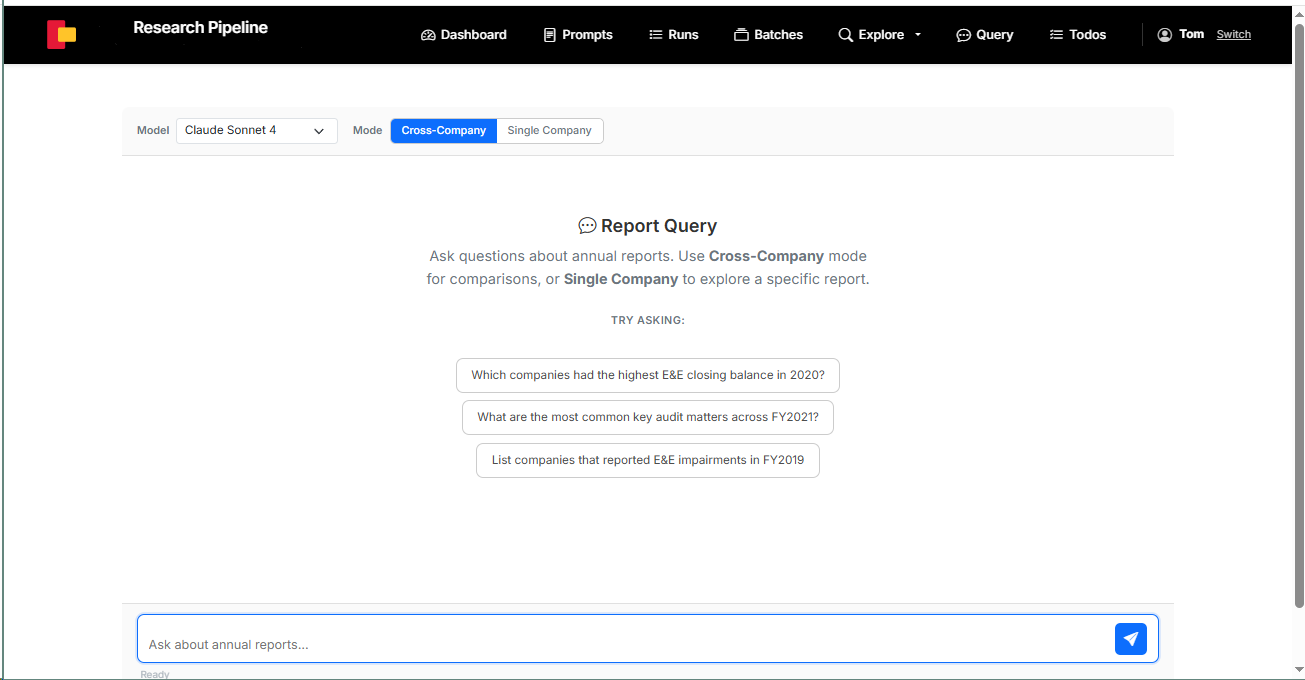Click the Batches clipboard icon

[740, 34]
